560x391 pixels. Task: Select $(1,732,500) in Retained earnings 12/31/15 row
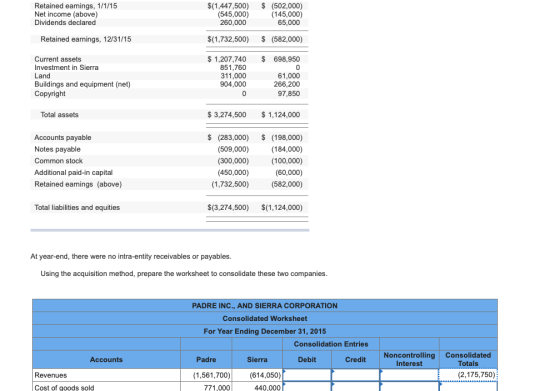(x=228, y=39)
